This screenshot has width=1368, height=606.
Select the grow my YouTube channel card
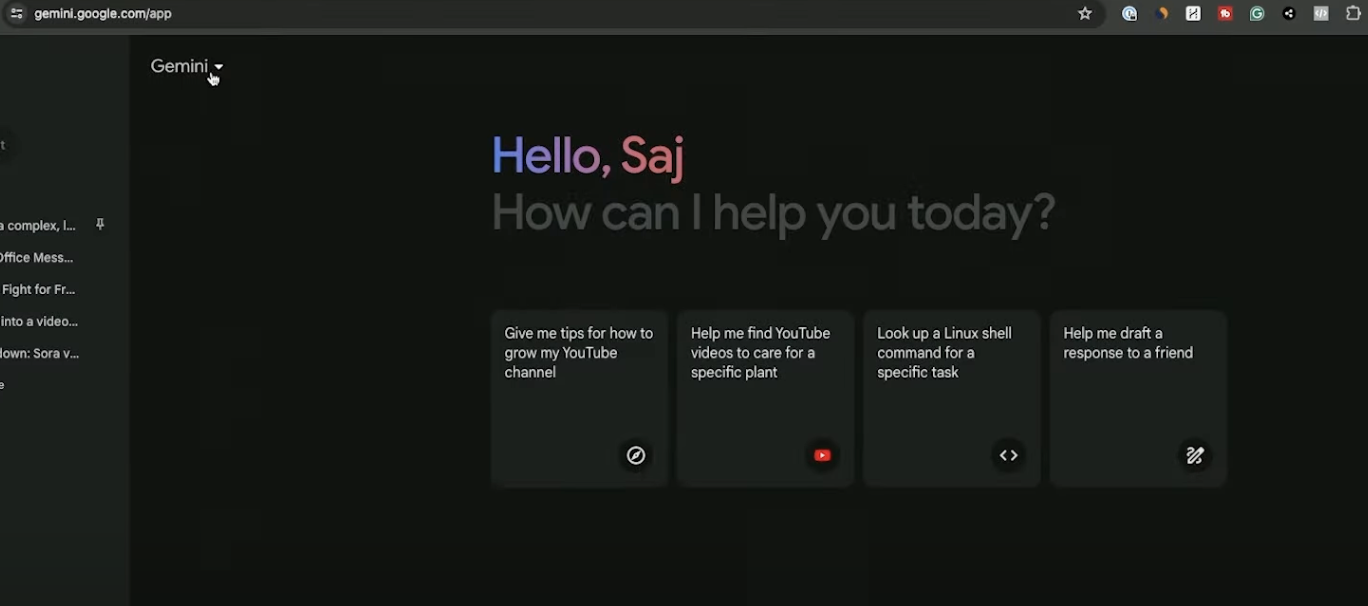click(x=579, y=398)
